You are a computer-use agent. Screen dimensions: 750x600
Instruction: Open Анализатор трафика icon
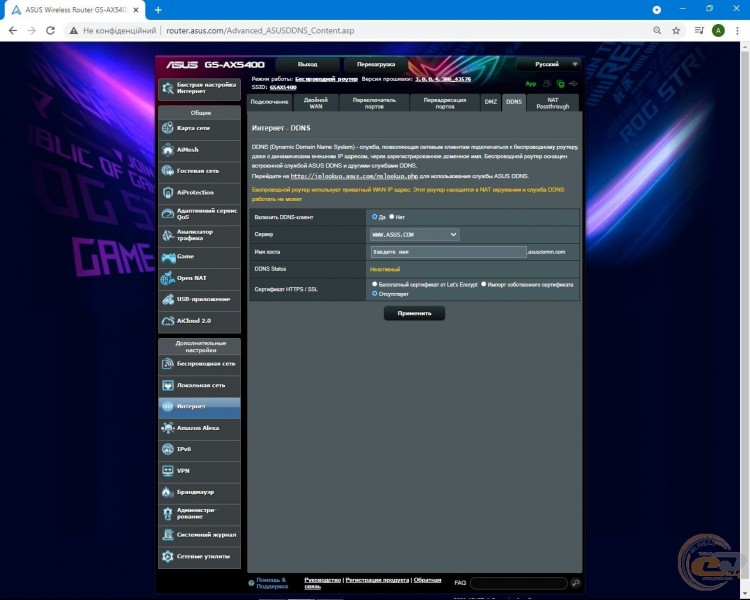tap(167, 235)
